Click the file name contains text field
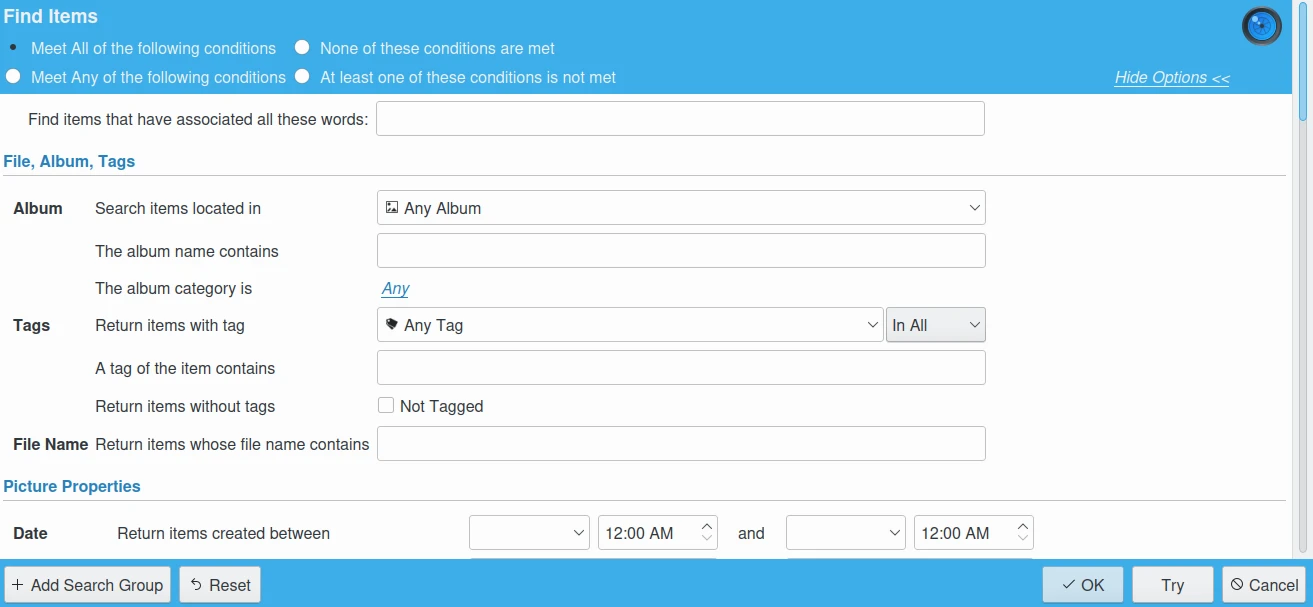The width and height of the screenshot is (1313, 607). pos(680,444)
